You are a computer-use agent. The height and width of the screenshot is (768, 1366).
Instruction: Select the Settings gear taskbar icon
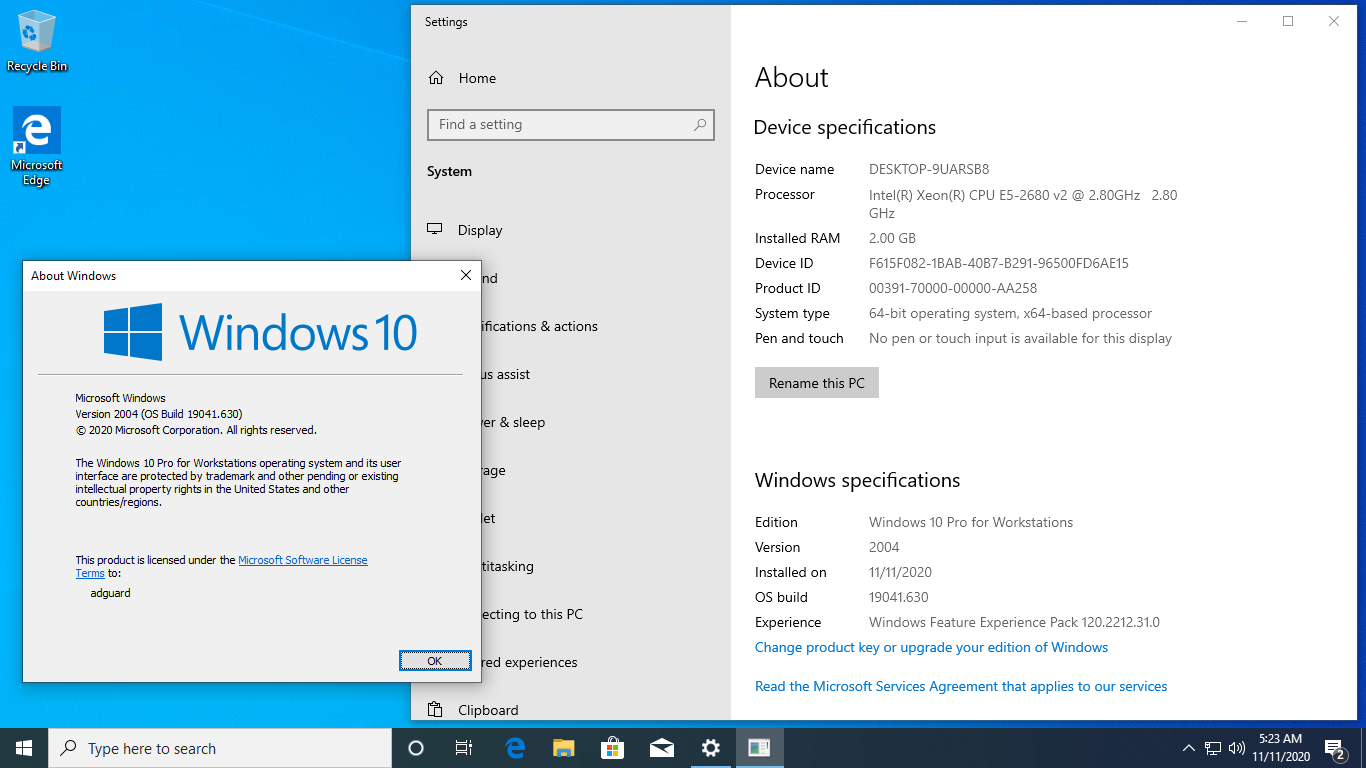(710, 748)
